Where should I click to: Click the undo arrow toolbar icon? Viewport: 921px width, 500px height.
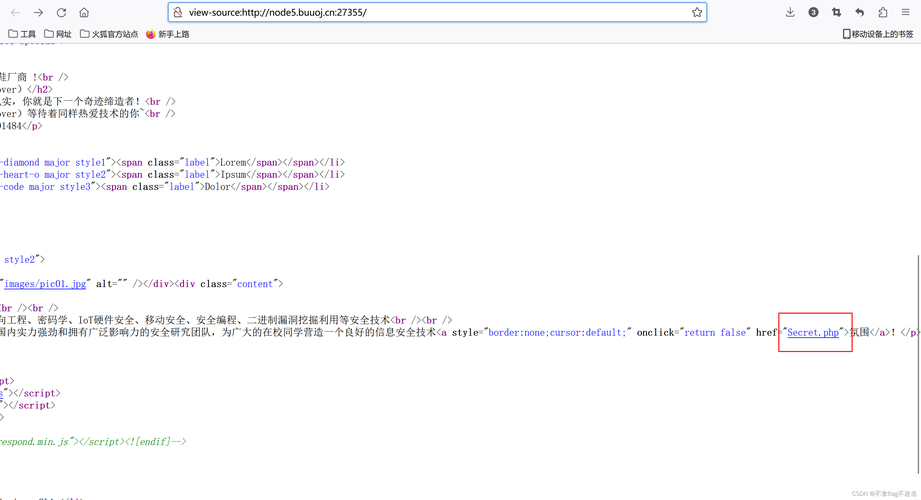pos(859,12)
